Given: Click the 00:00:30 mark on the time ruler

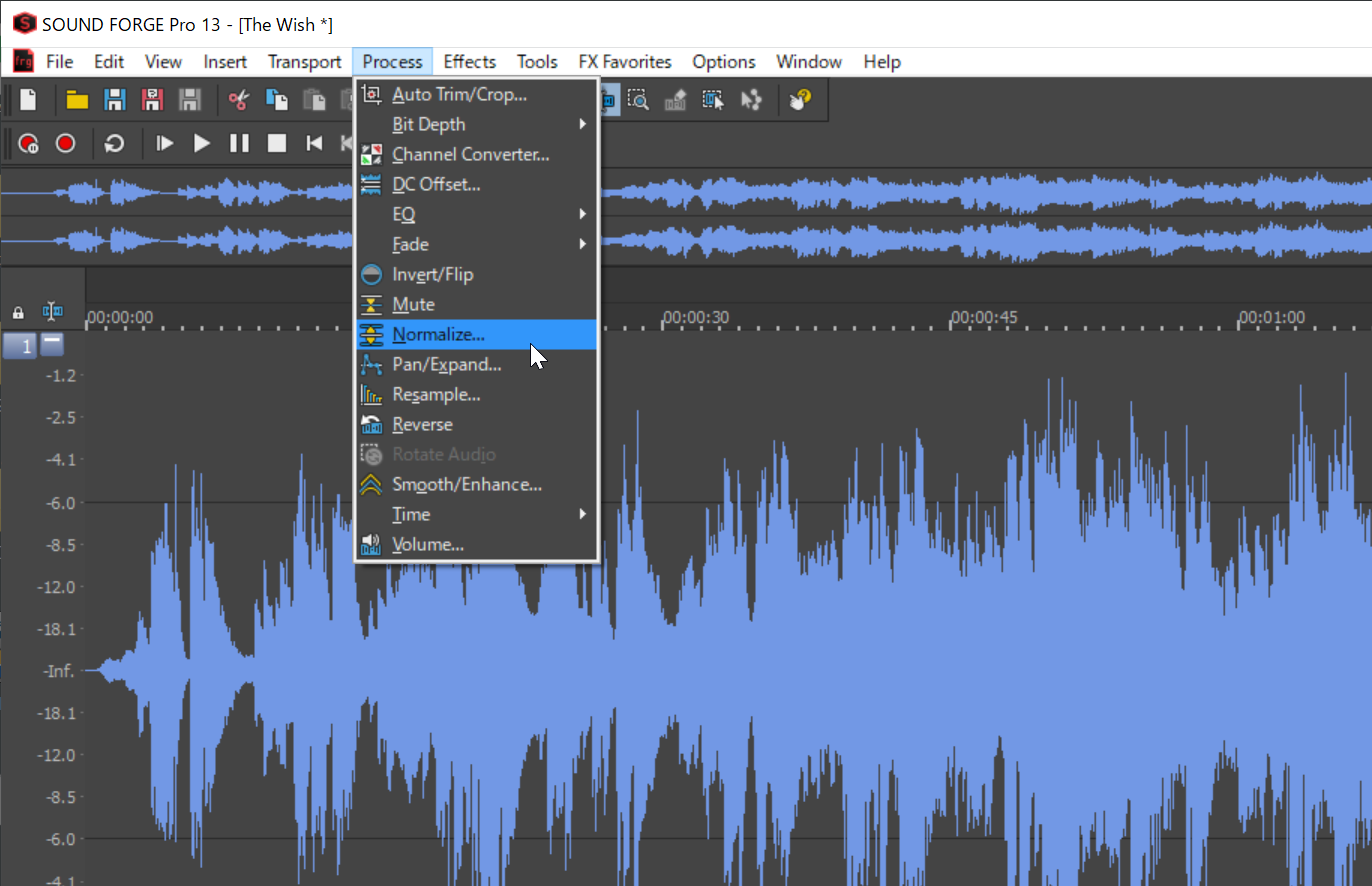Looking at the screenshot, I should pos(696,318).
